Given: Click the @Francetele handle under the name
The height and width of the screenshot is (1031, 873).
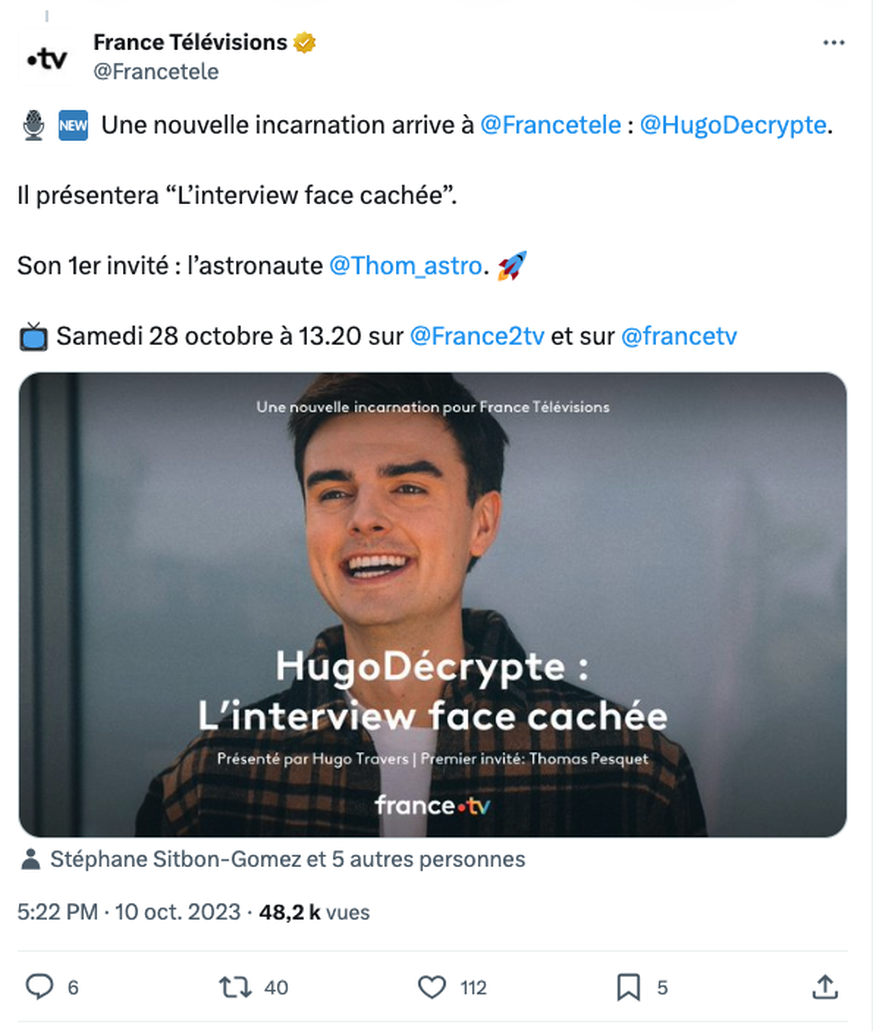Looking at the screenshot, I should point(155,72).
